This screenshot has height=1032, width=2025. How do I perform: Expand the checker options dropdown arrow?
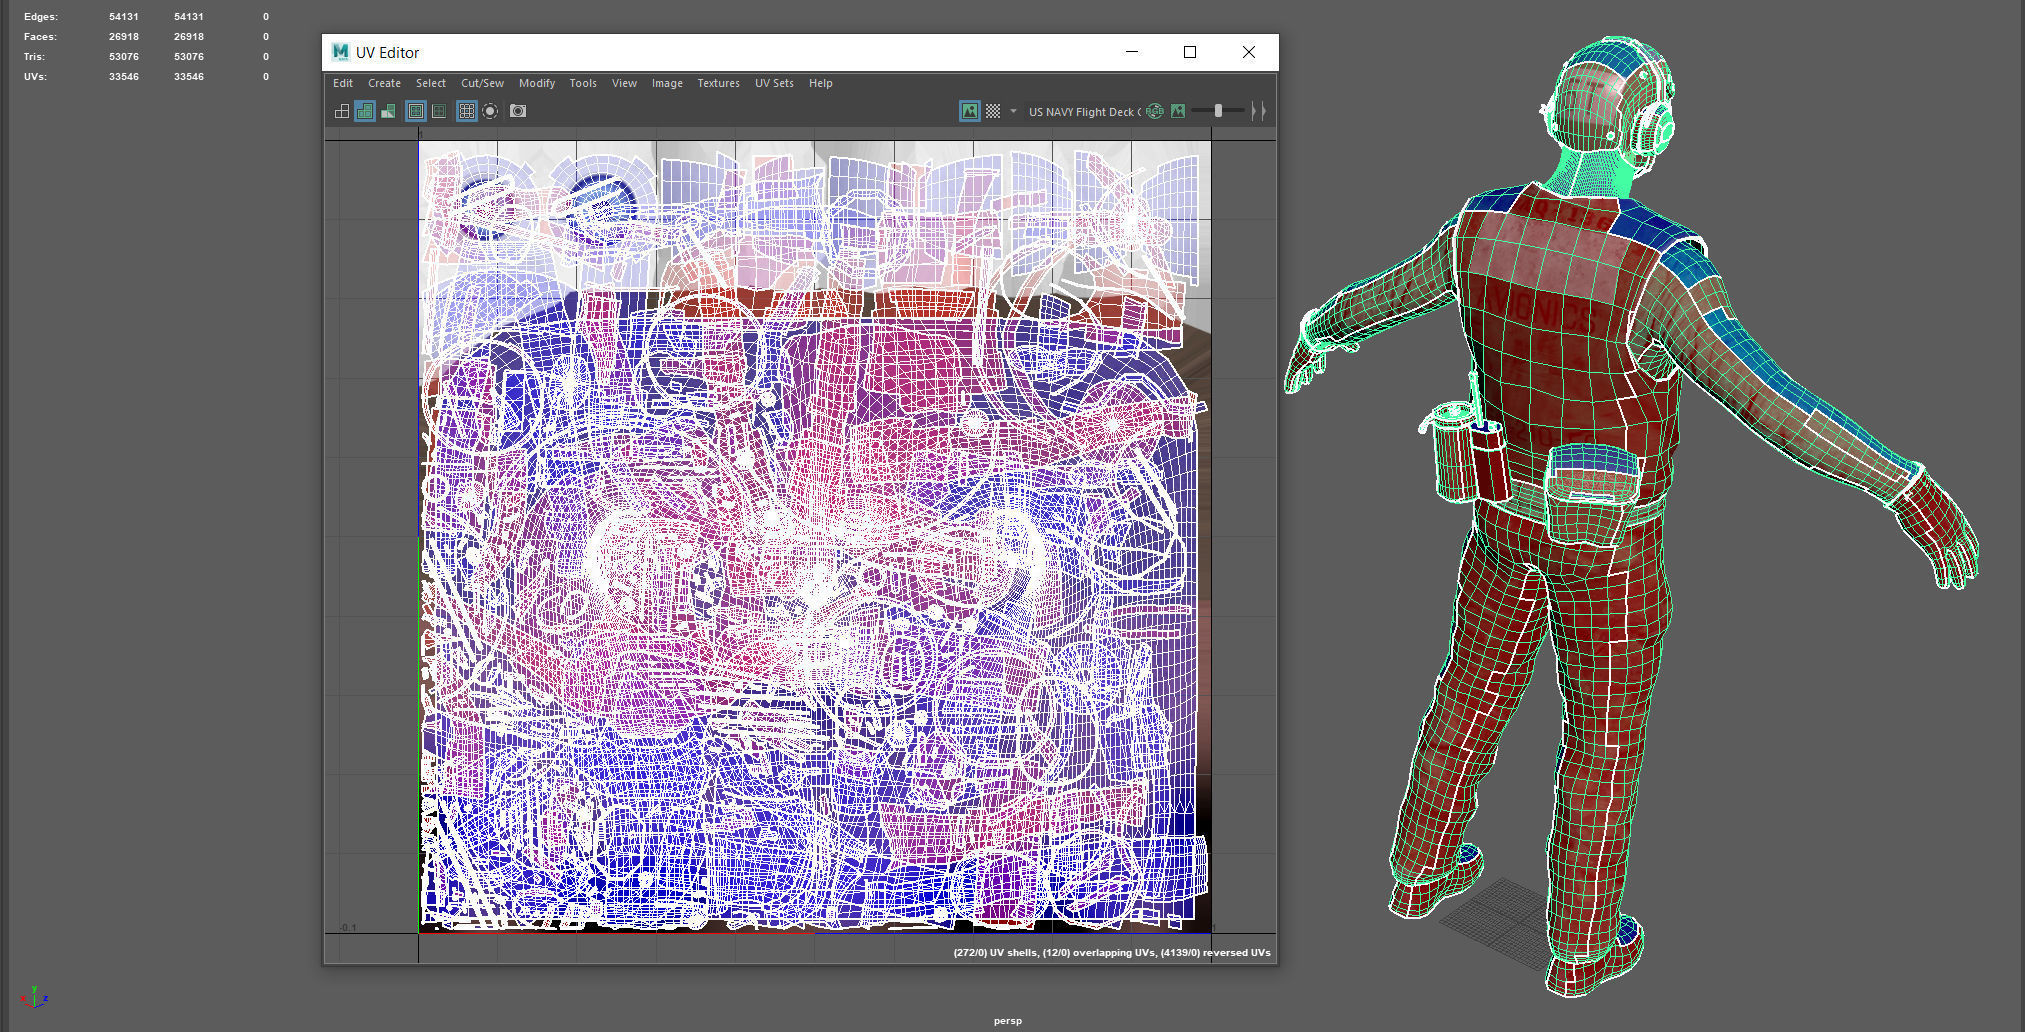coord(1013,111)
